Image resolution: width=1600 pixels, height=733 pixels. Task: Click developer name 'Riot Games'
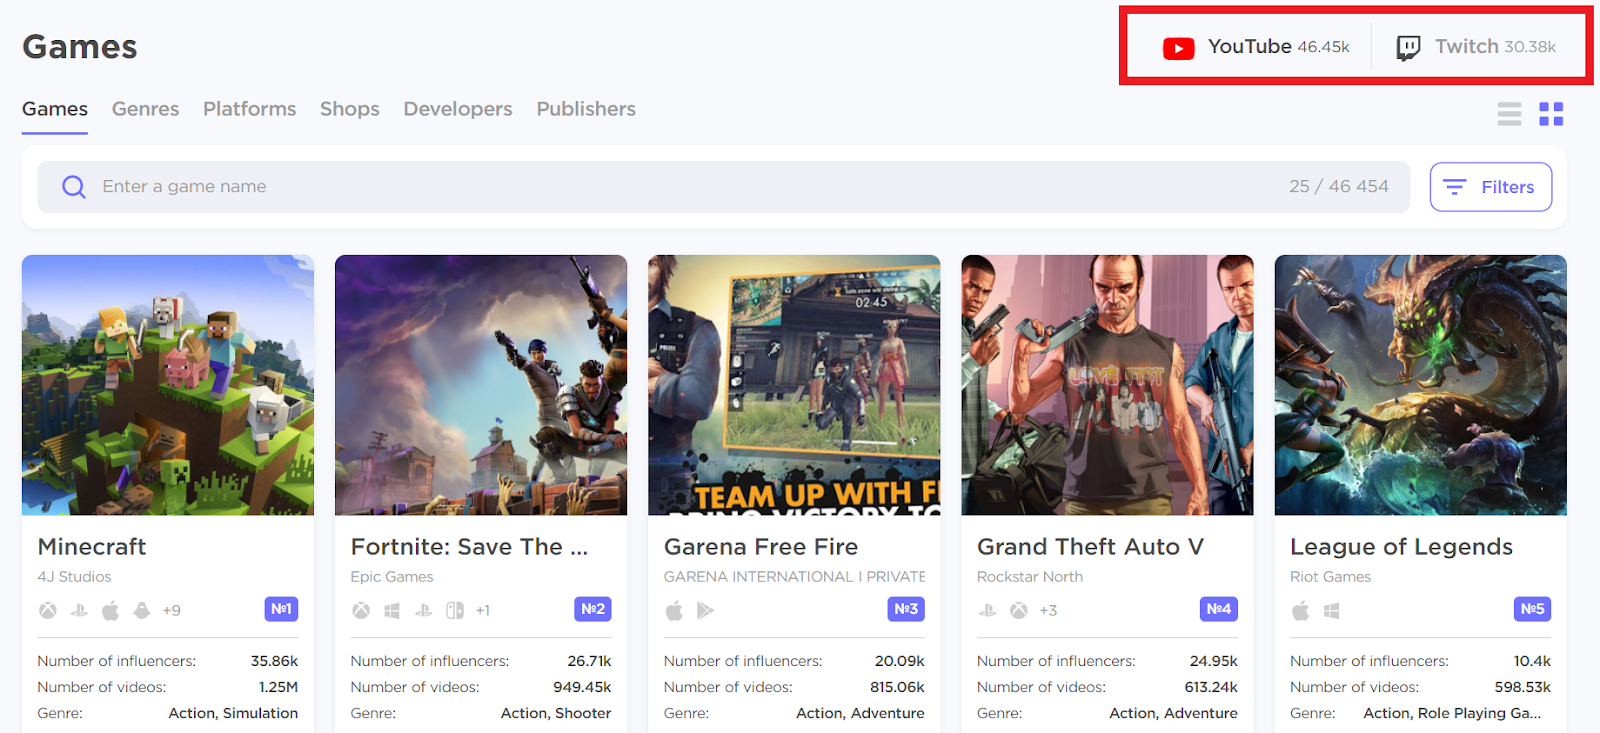1330,577
